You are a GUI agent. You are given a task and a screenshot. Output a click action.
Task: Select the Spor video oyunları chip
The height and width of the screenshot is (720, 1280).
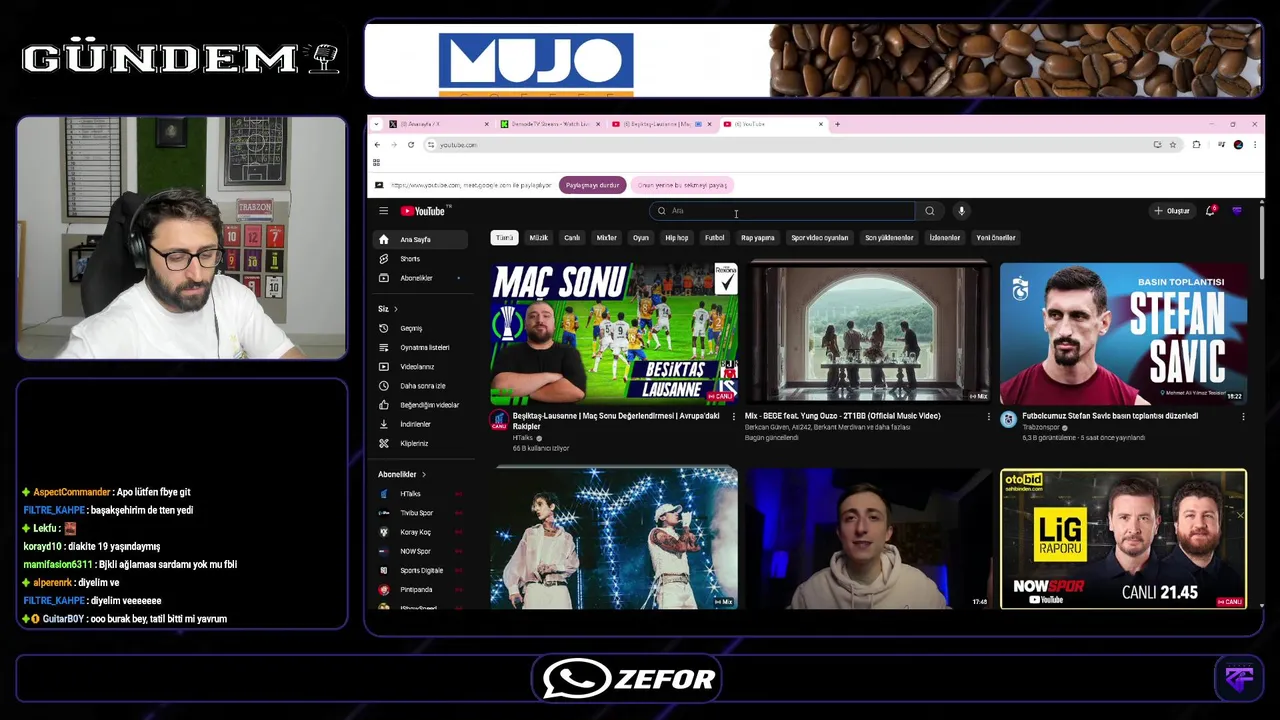click(820, 238)
